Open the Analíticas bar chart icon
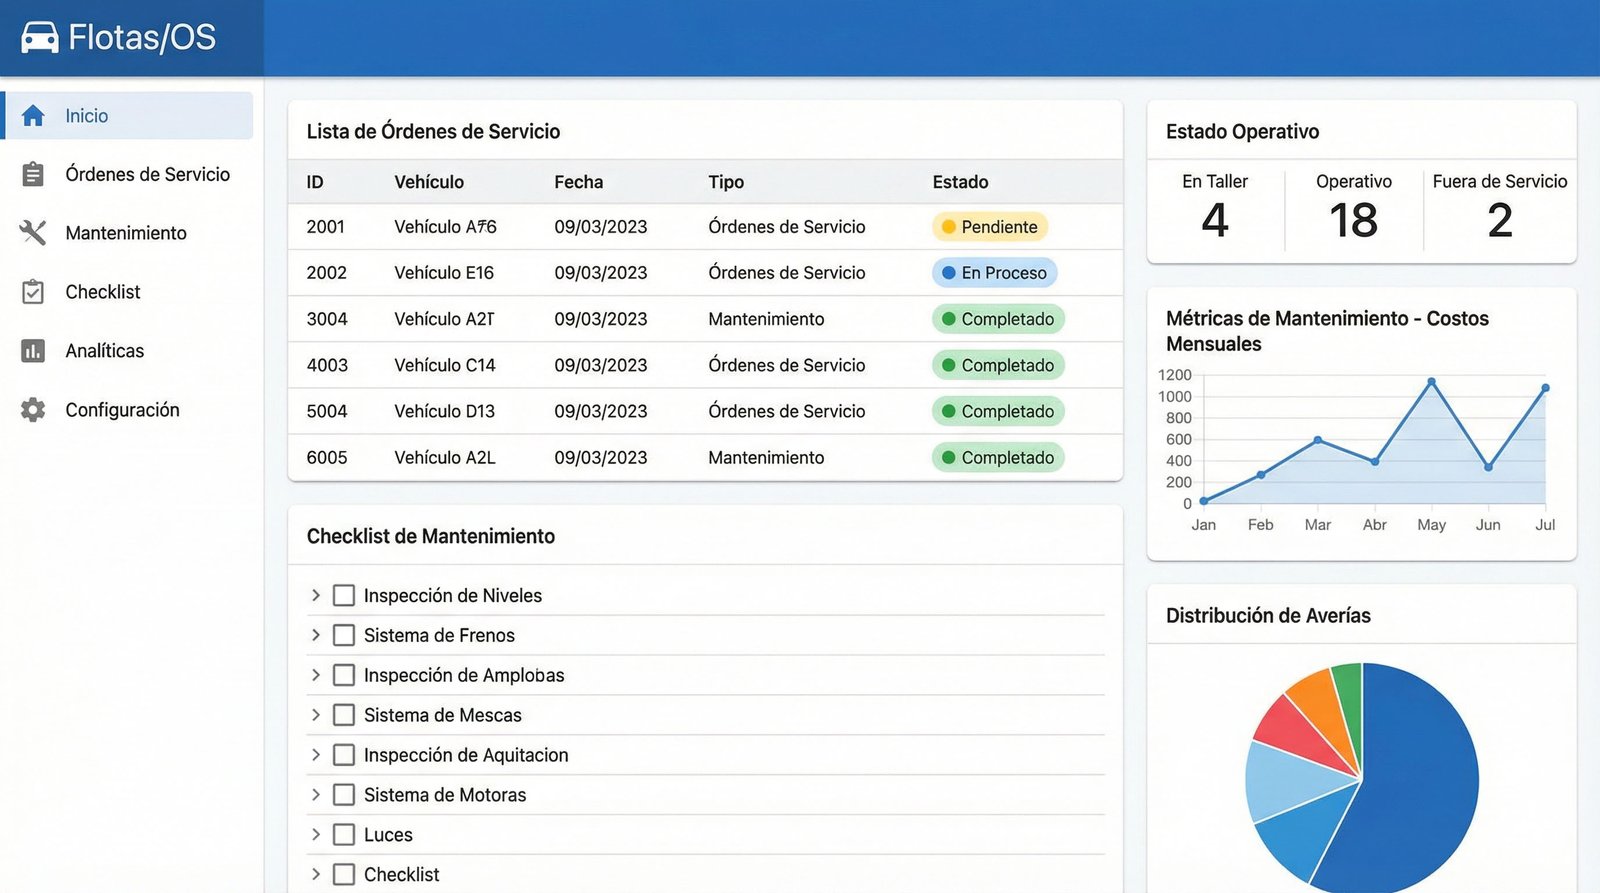Screen dimensions: 1600x893 [x=33, y=351]
